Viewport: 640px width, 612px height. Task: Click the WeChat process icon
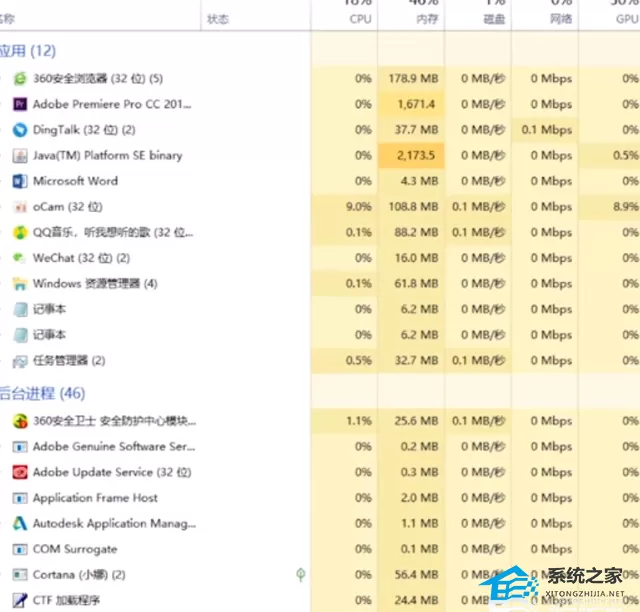[x=20, y=258]
